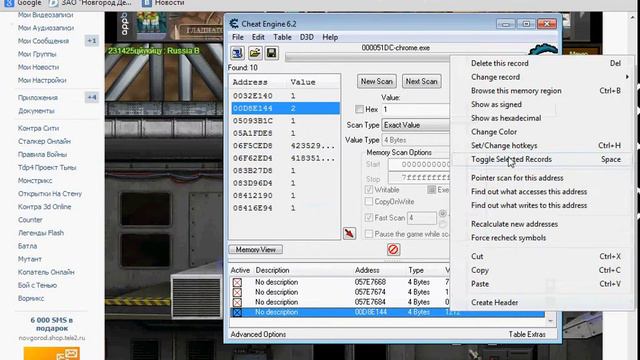This screenshot has width=640, height=360.
Task: Click the Fast Scan alignment field
Action: point(422,218)
